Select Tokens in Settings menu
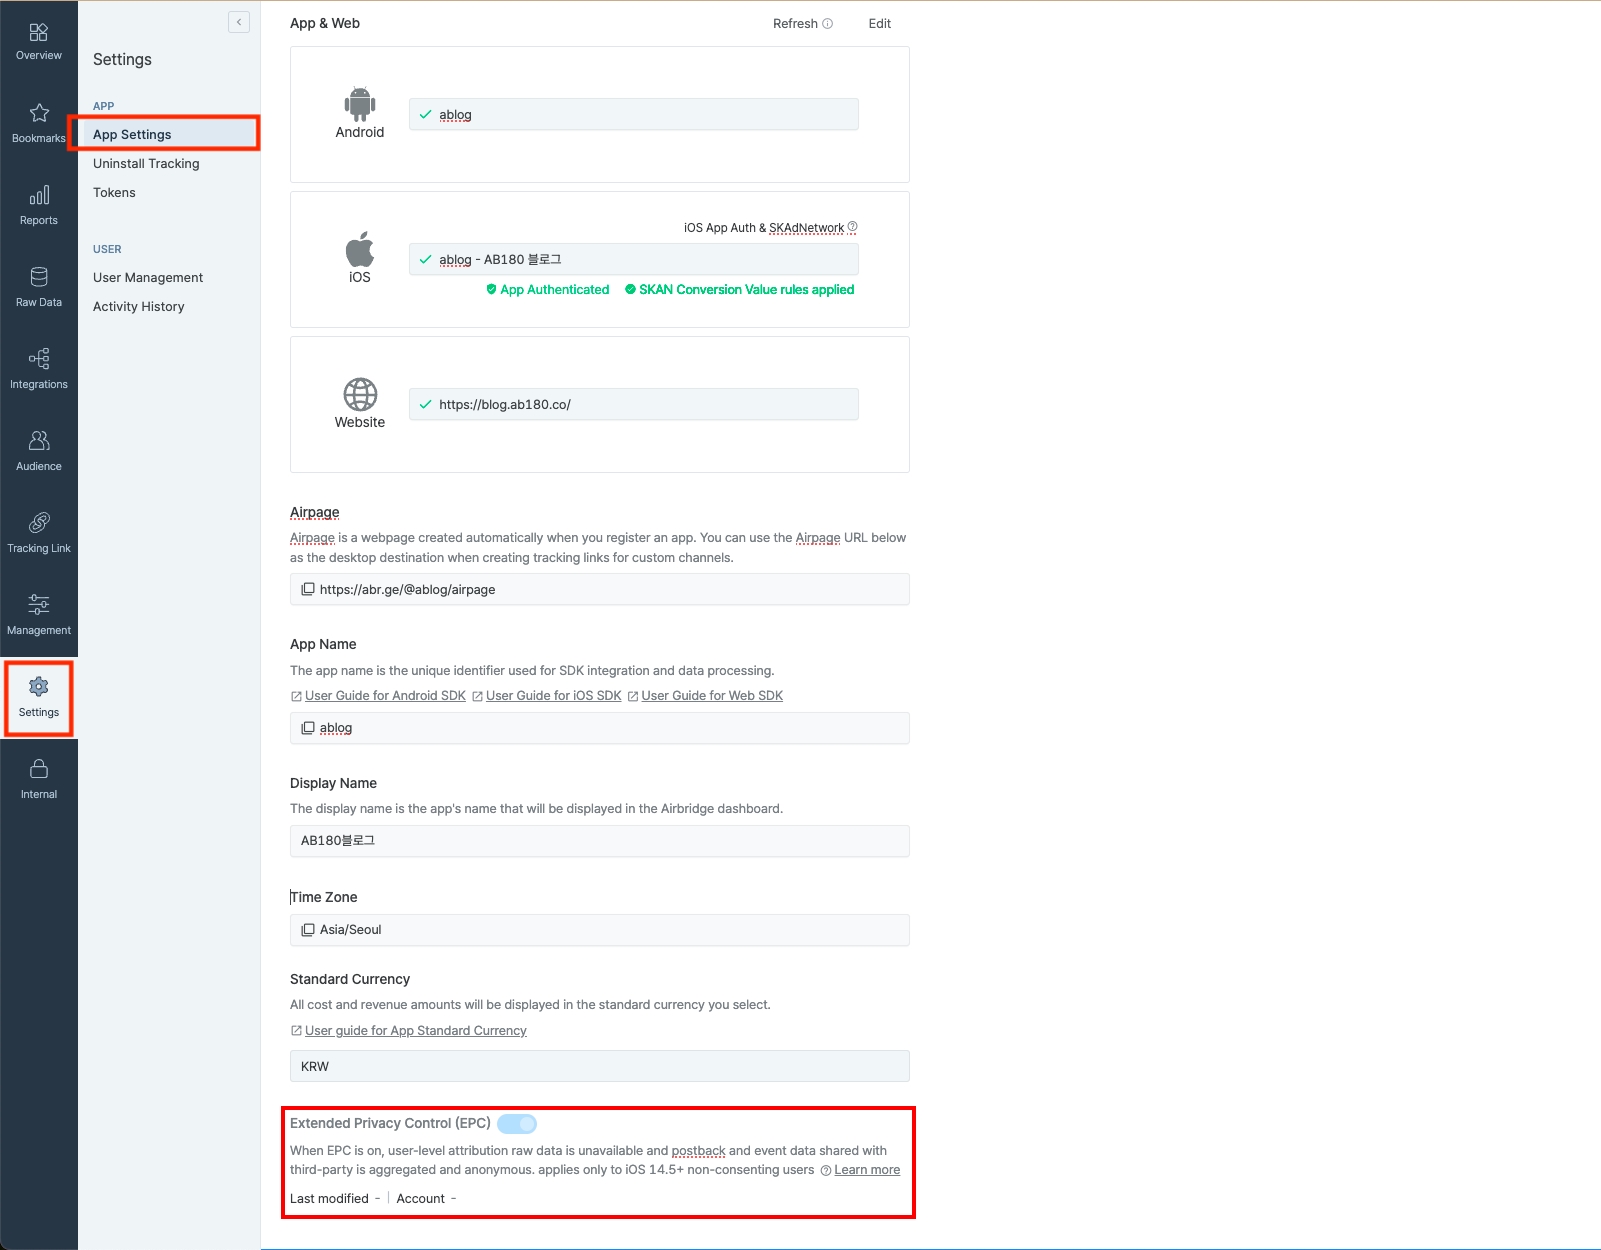The height and width of the screenshot is (1250, 1601). (x=114, y=193)
